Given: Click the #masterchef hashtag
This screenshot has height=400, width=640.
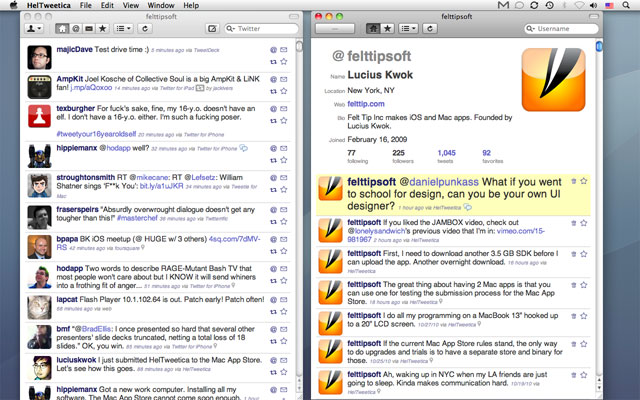Looking at the screenshot, I should coord(137,218).
